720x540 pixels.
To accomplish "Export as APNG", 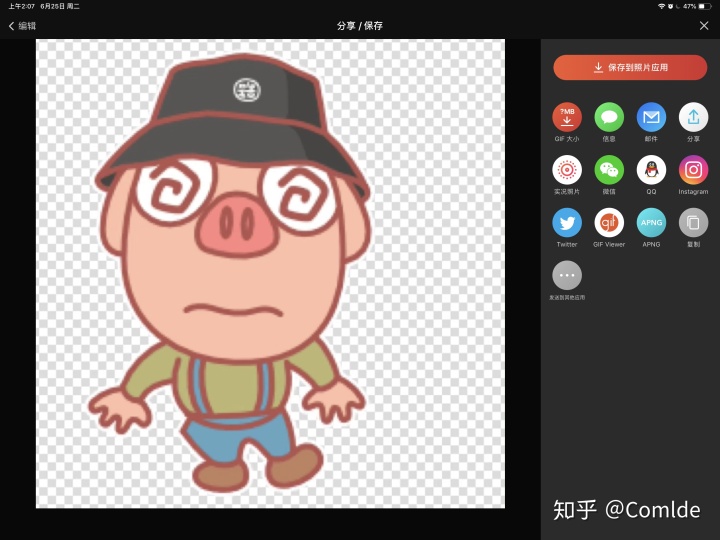I will pos(651,223).
